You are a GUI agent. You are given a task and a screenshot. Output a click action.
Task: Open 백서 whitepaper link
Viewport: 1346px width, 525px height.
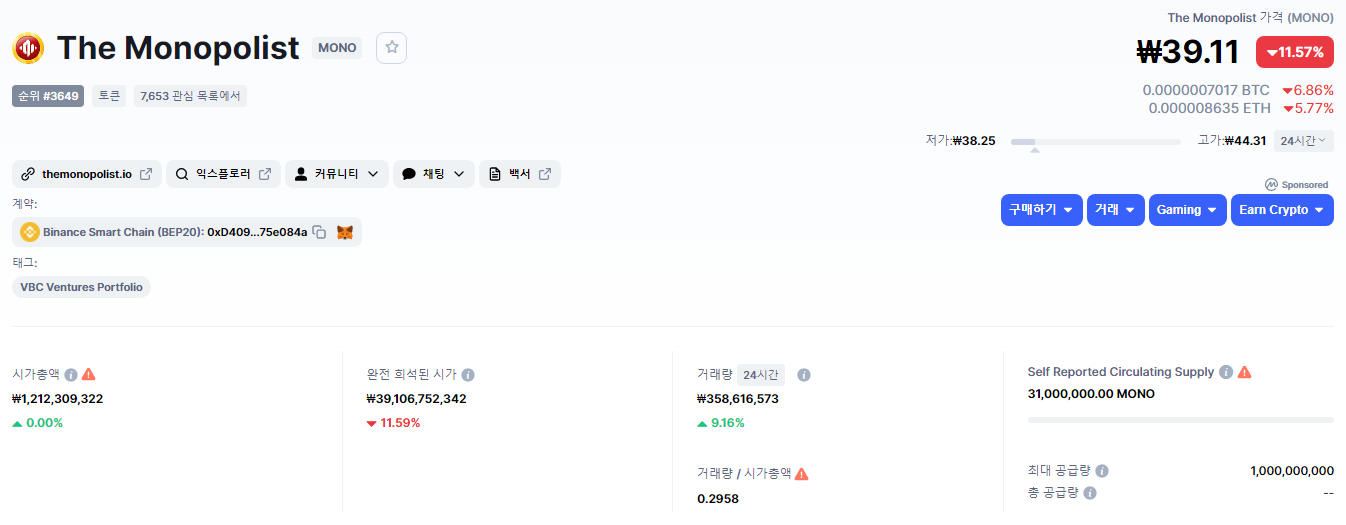tap(520, 174)
